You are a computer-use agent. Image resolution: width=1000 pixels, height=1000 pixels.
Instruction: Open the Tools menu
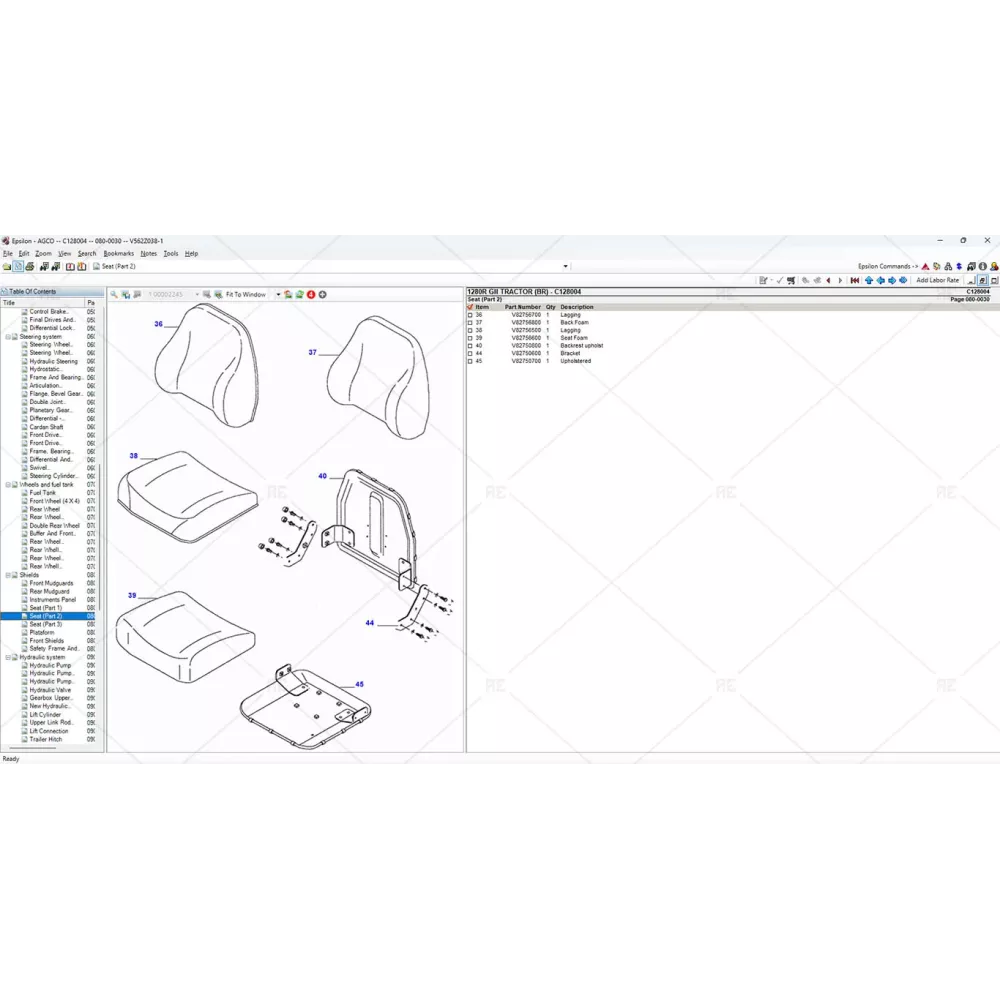(x=170, y=254)
